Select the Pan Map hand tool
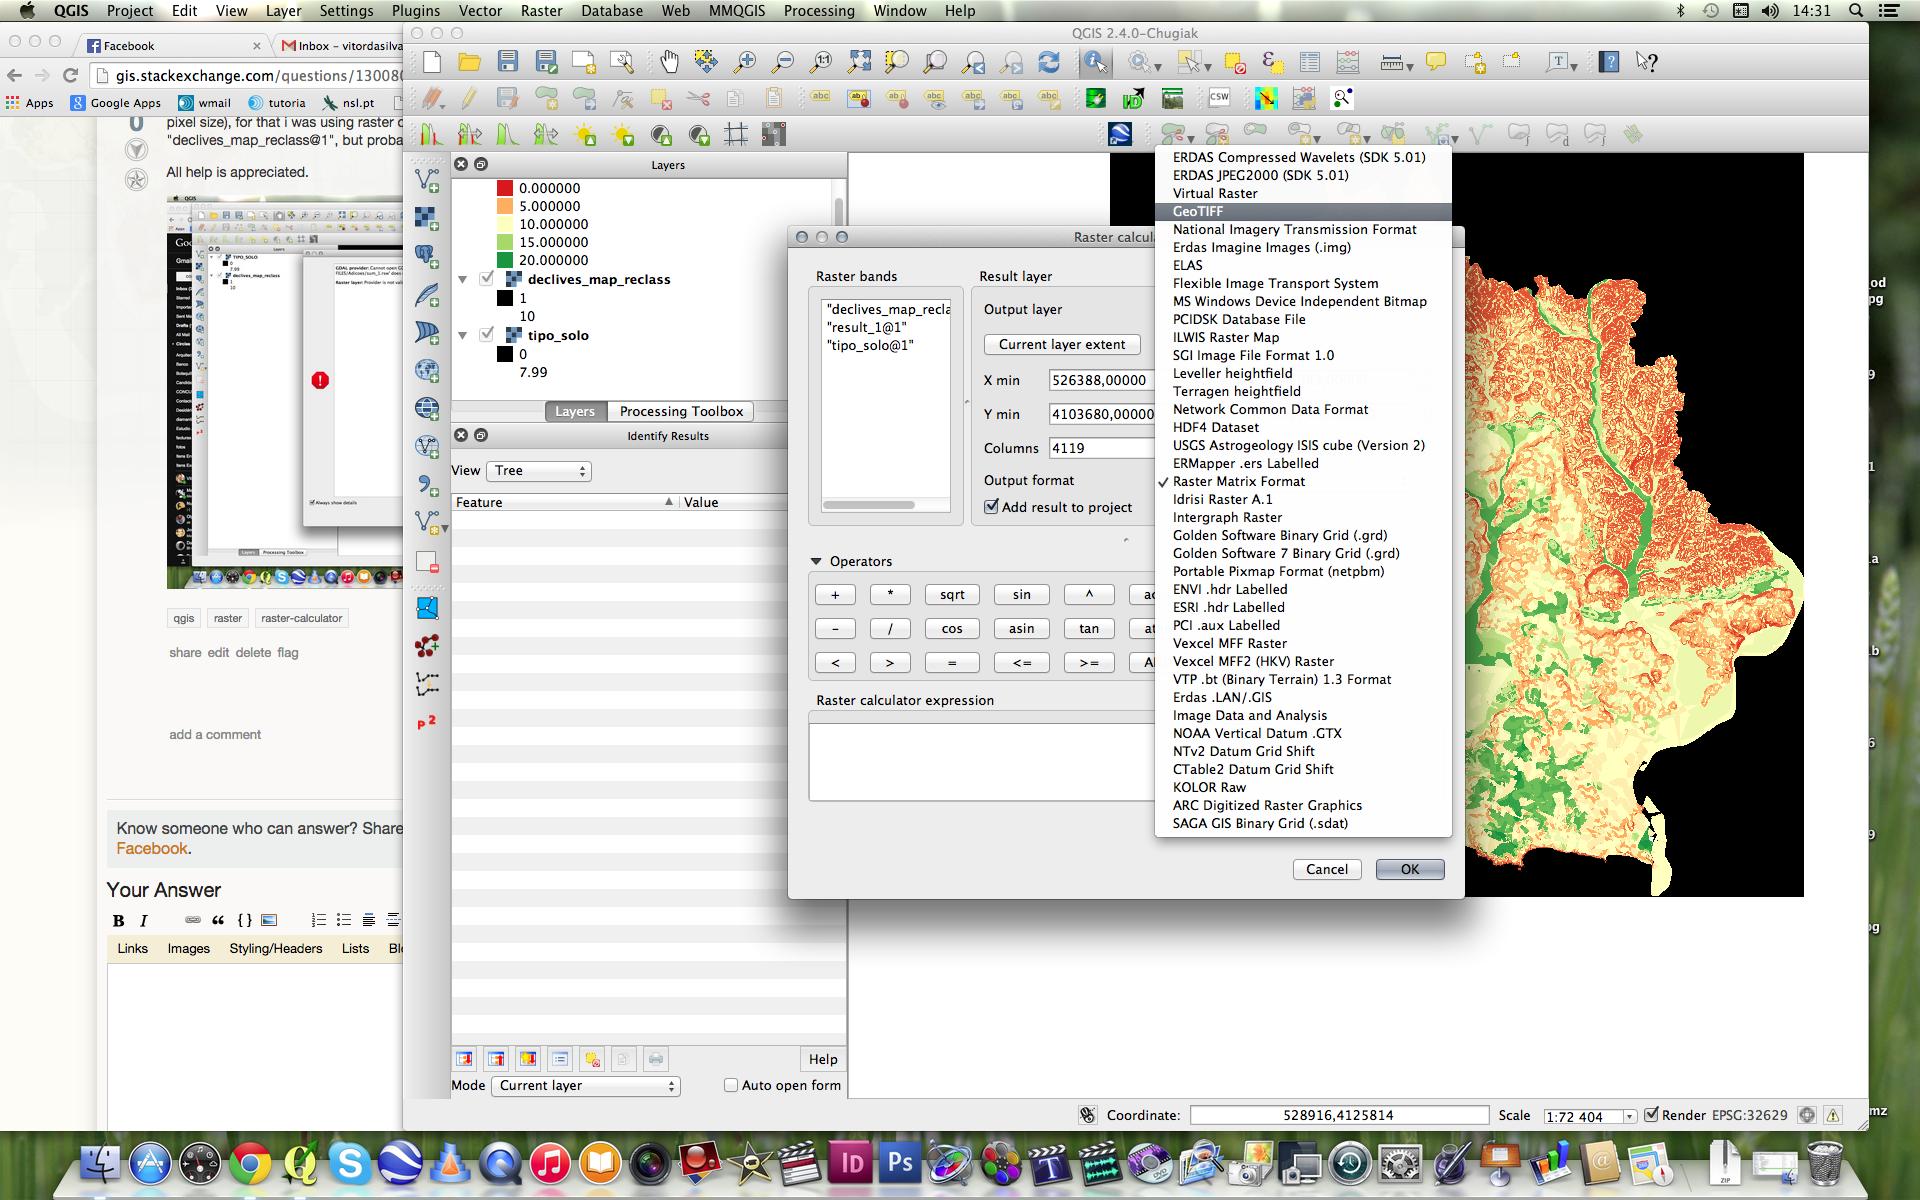This screenshot has height=1200, width=1920. coord(668,62)
